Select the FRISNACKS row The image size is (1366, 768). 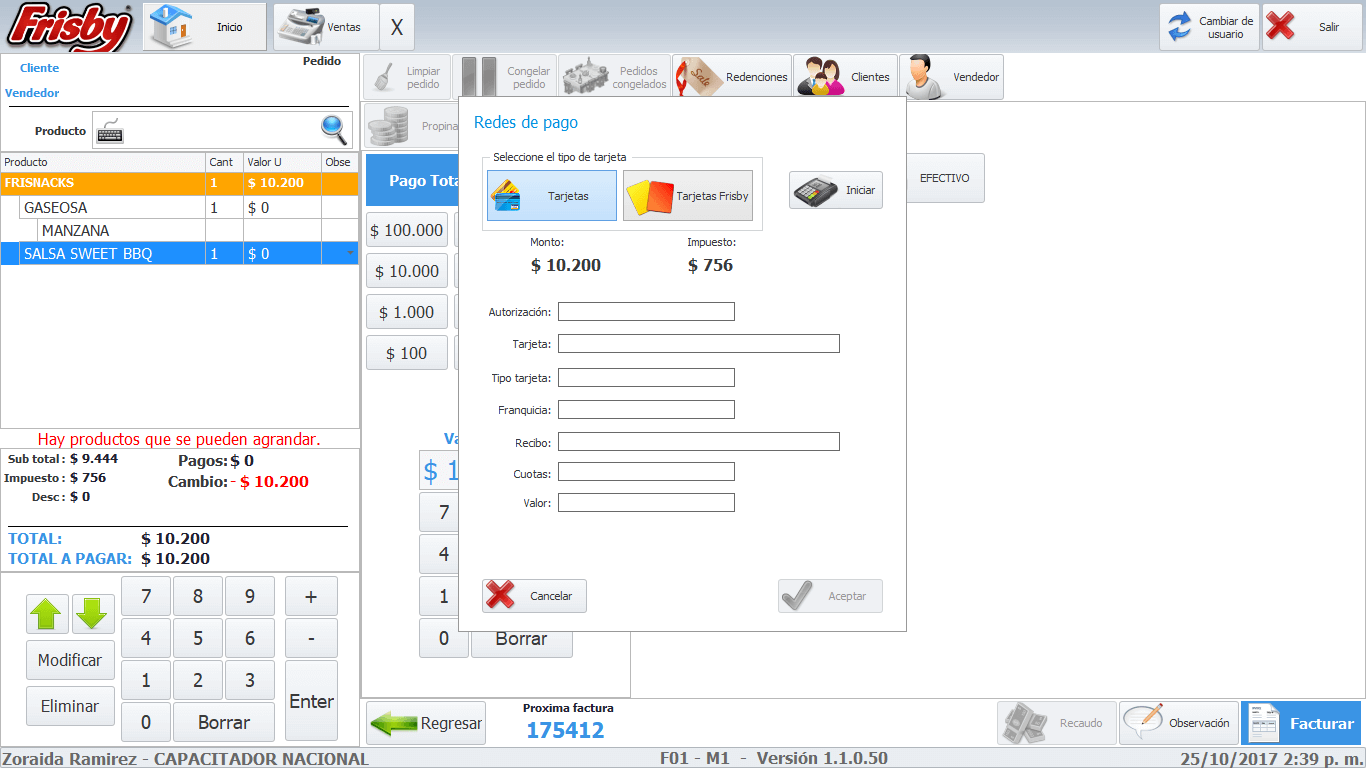(179, 184)
